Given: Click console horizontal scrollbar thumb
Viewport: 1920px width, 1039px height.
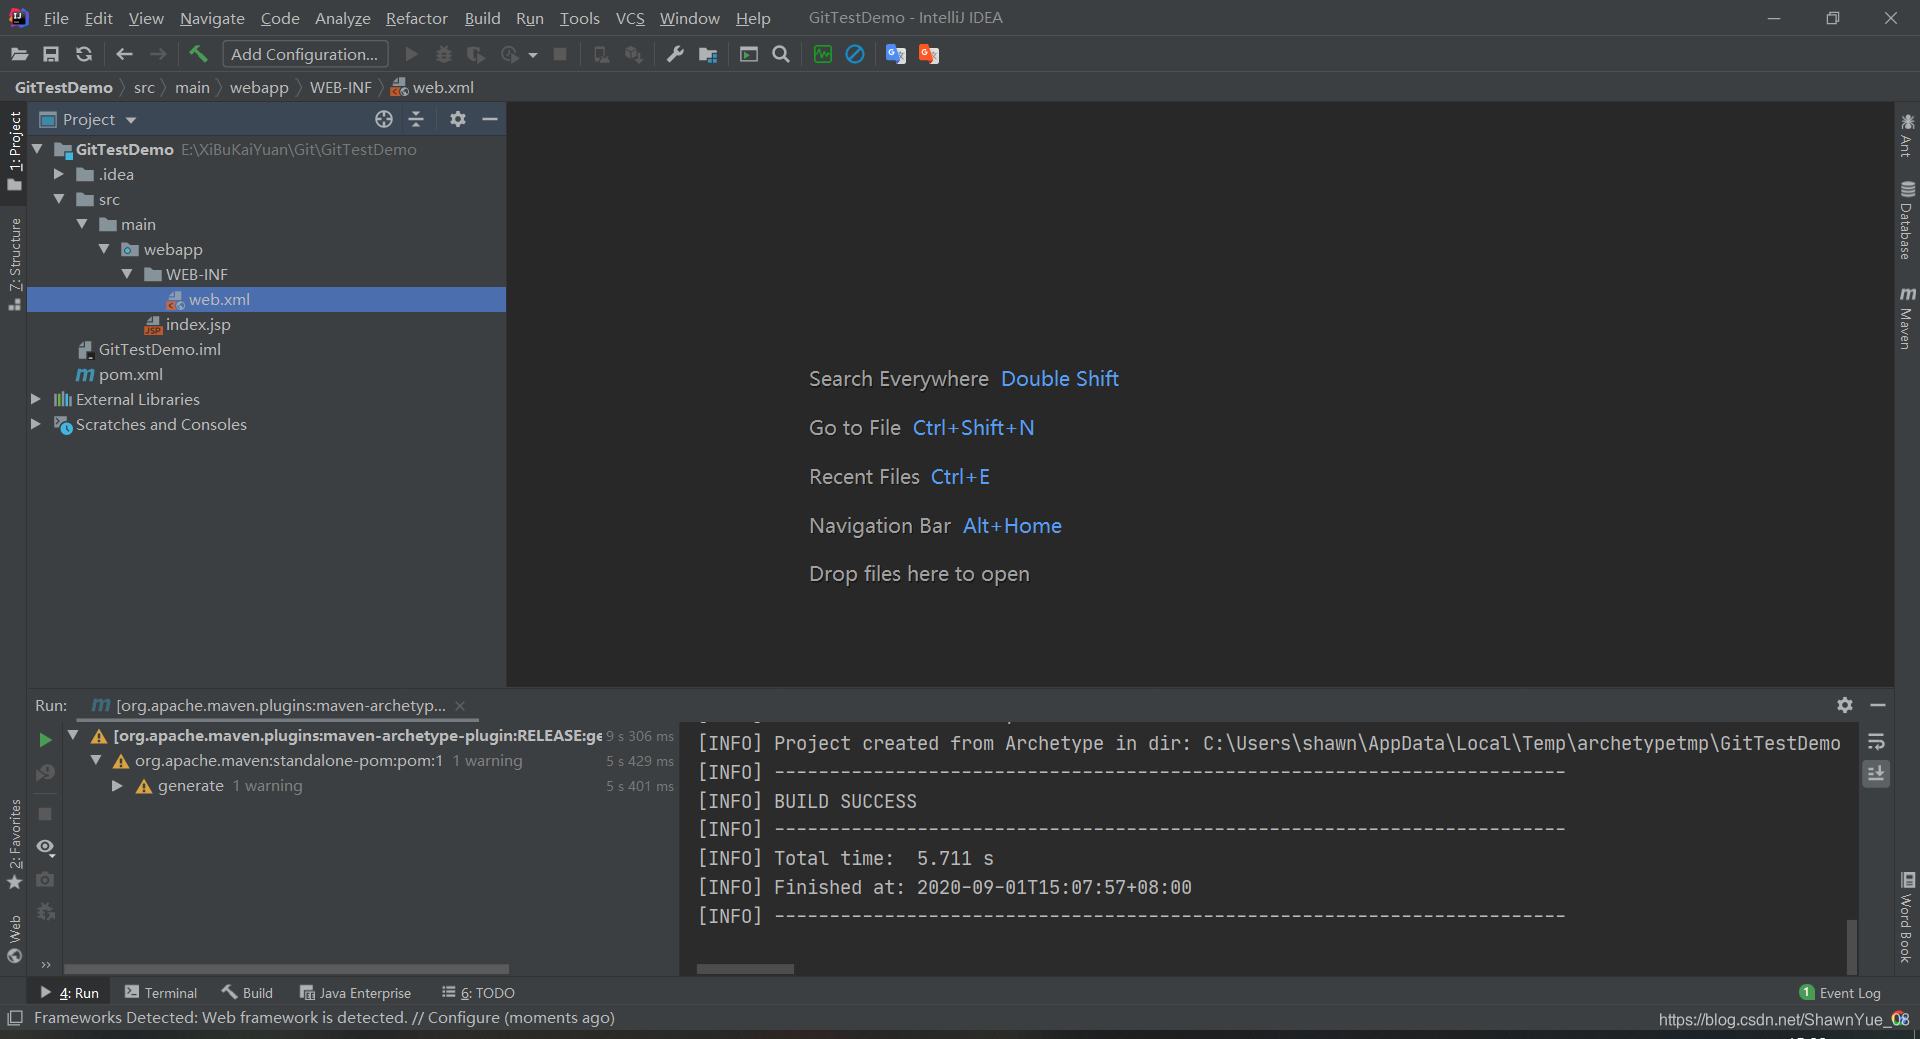Looking at the screenshot, I should click(x=745, y=969).
